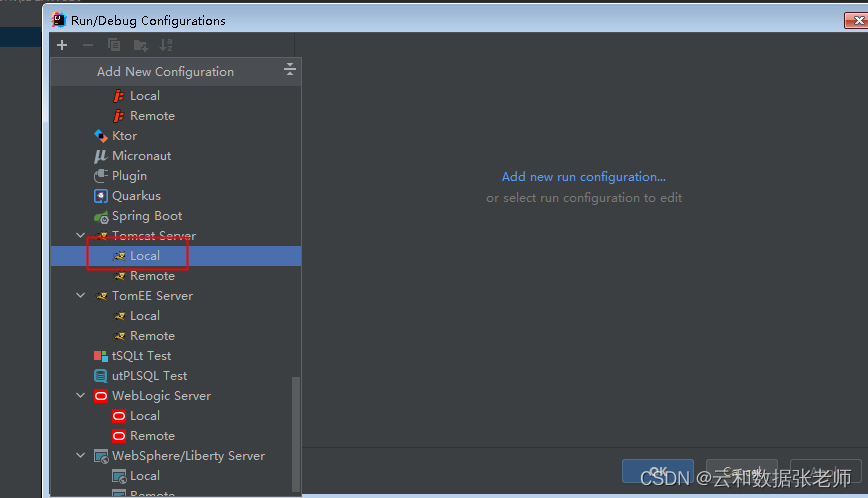Image resolution: width=868 pixels, height=498 pixels.
Task: Close the Run/Debug Configurations dialog
Action: (x=857, y=20)
